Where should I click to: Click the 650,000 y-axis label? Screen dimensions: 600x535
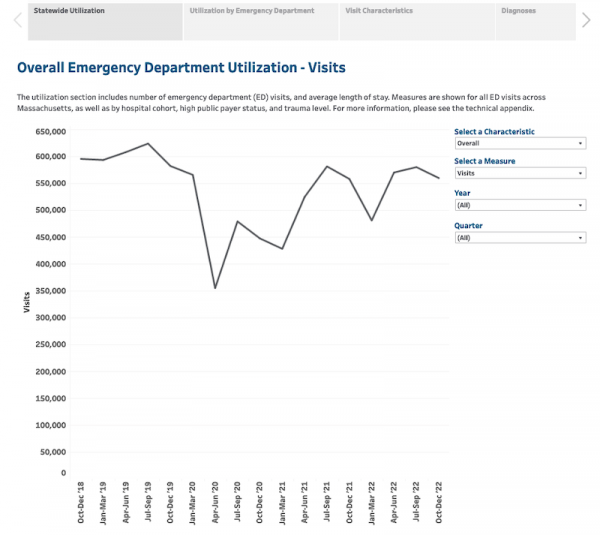(x=49, y=131)
